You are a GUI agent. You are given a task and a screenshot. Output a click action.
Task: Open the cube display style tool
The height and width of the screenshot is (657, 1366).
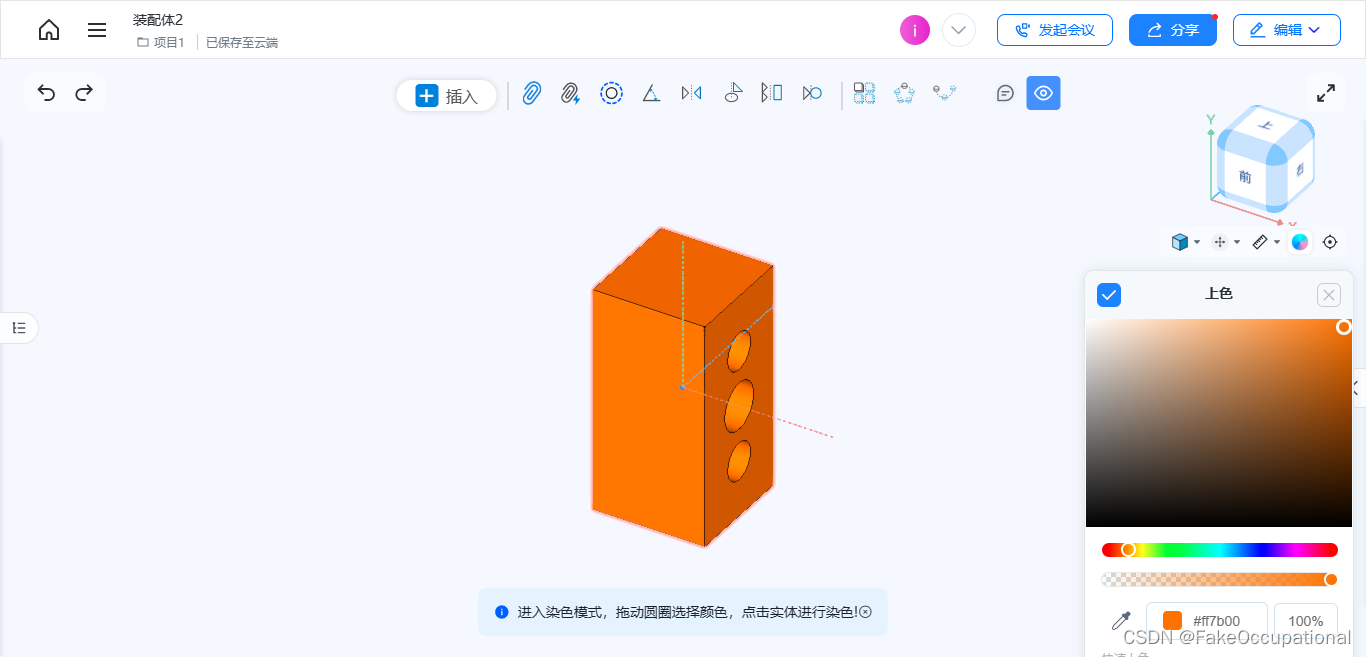pyautogui.click(x=1180, y=242)
